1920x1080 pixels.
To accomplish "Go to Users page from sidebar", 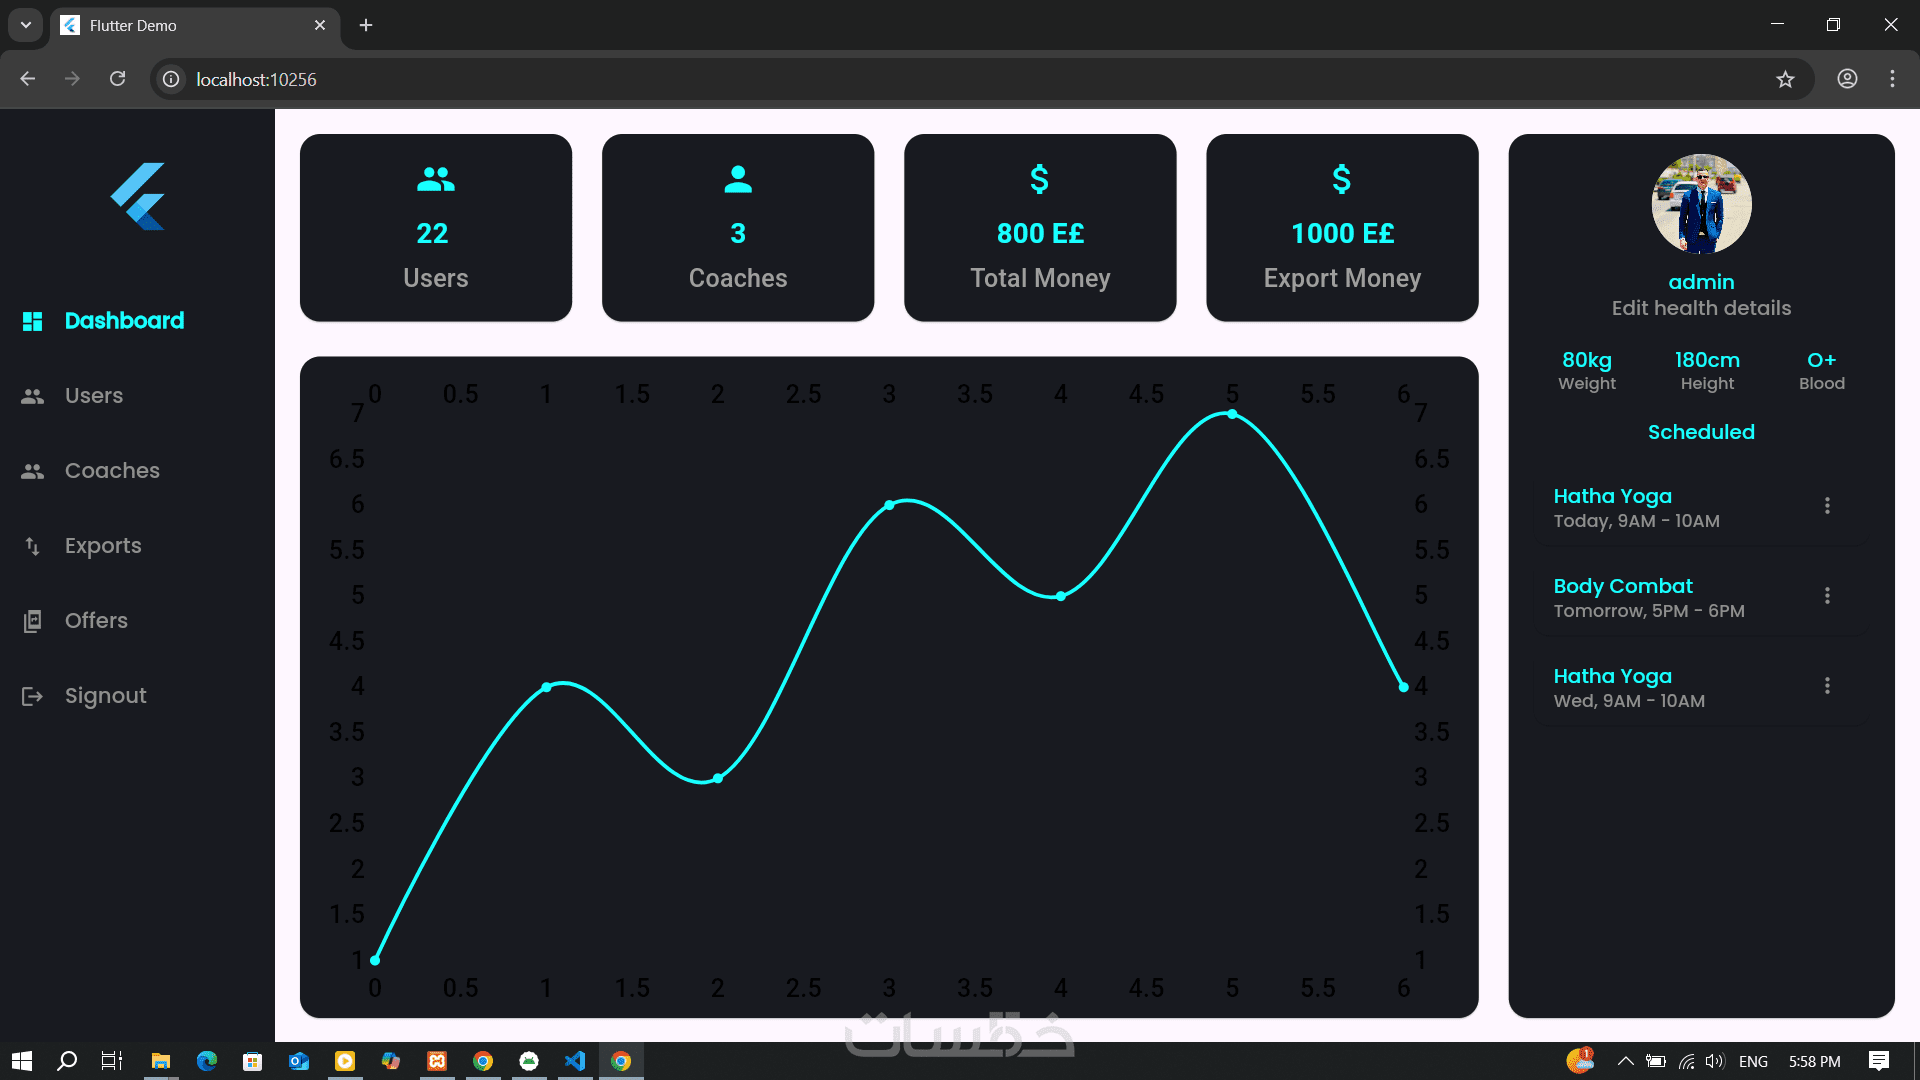I will (94, 396).
